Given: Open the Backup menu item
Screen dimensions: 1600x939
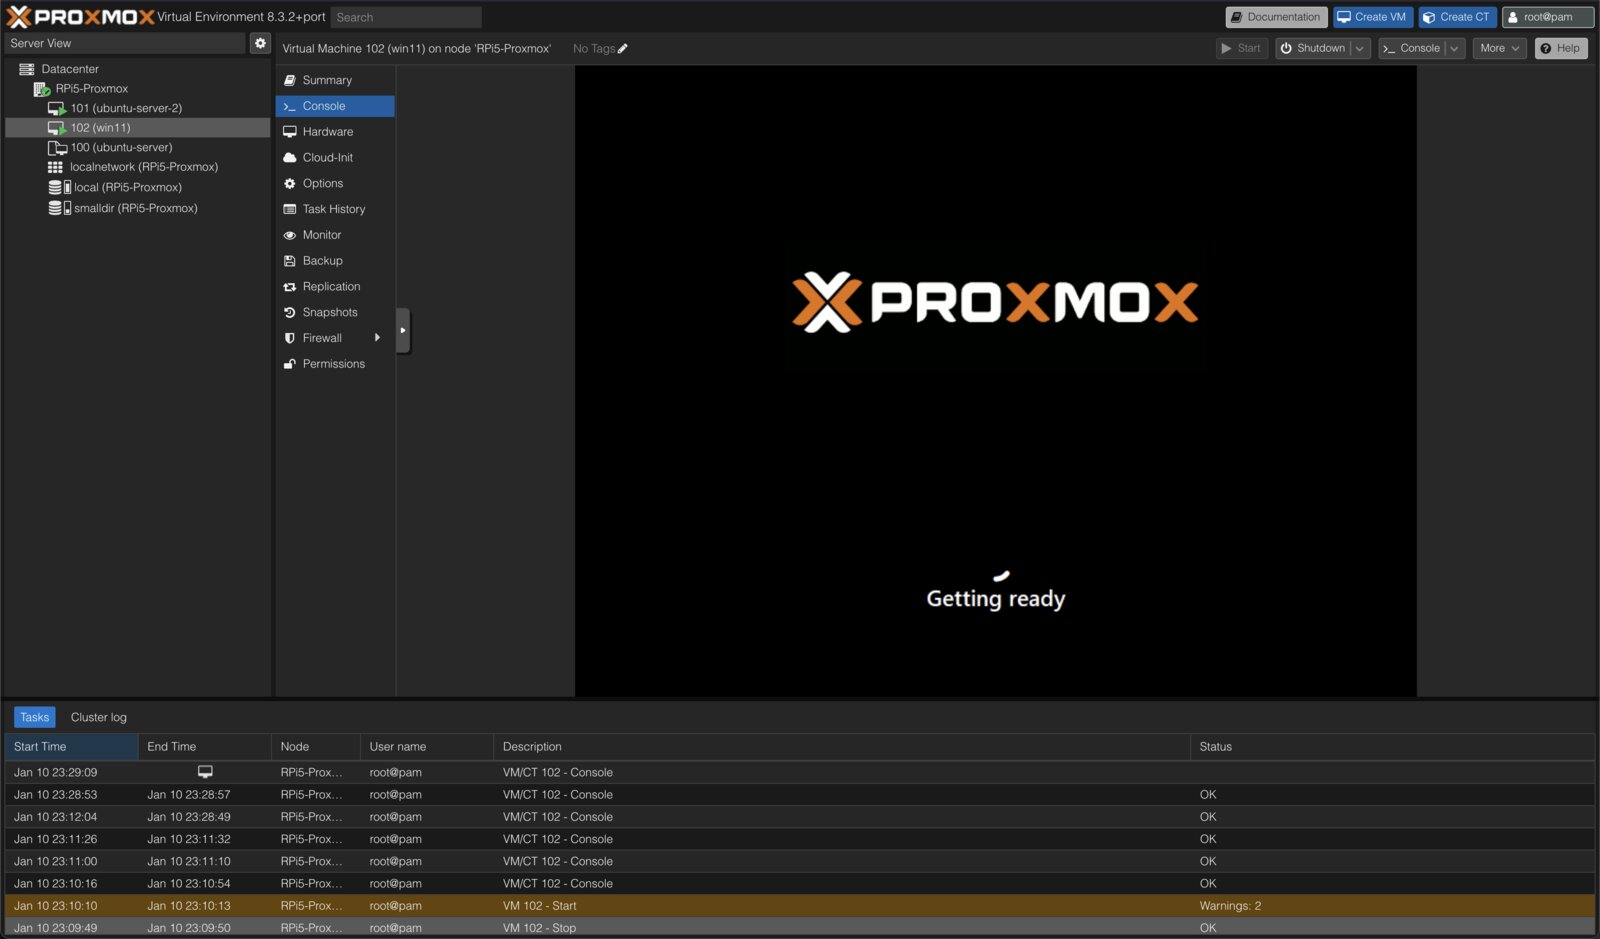Looking at the screenshot, I should pos(335,261).
